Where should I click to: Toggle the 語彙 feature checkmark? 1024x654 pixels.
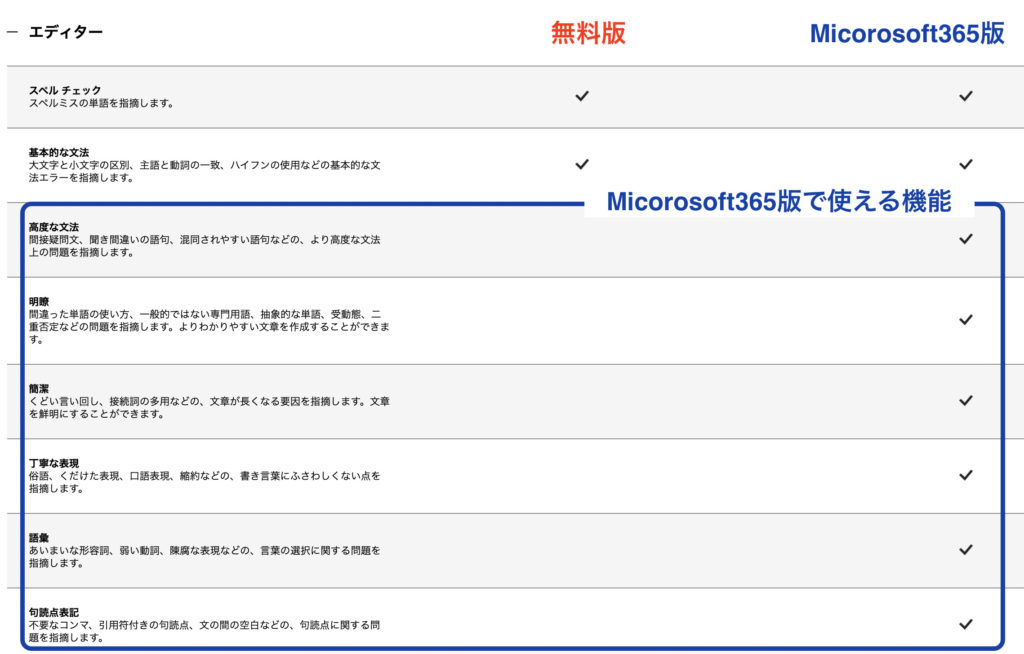click(x=966, y=550)
